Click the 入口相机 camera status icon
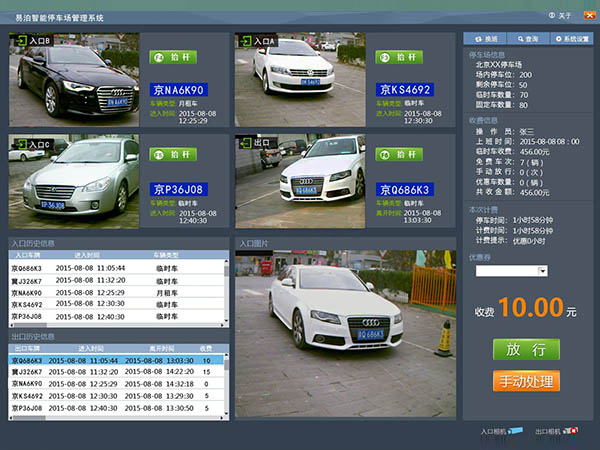The height and width of the screenshot is (450, 600). click(516, 431)
